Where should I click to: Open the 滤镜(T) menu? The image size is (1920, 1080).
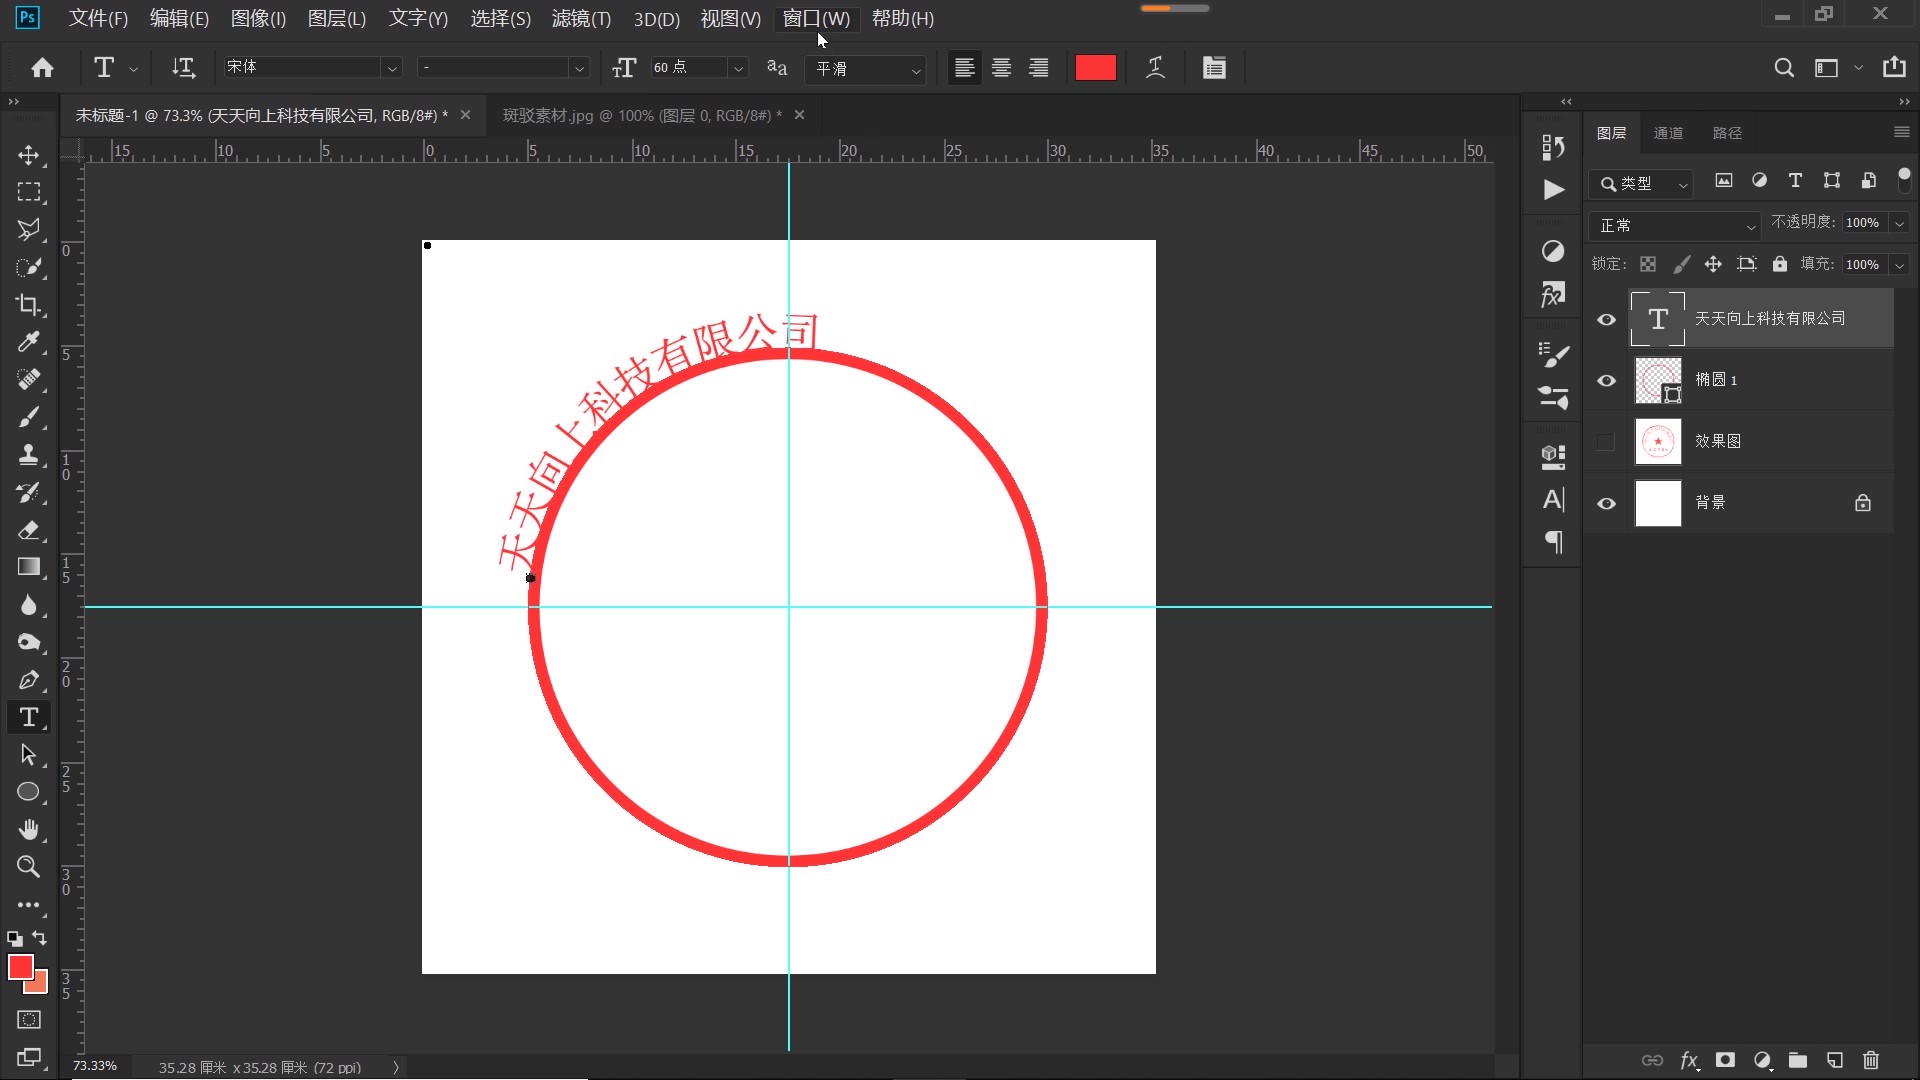click(x=581, y=18)
